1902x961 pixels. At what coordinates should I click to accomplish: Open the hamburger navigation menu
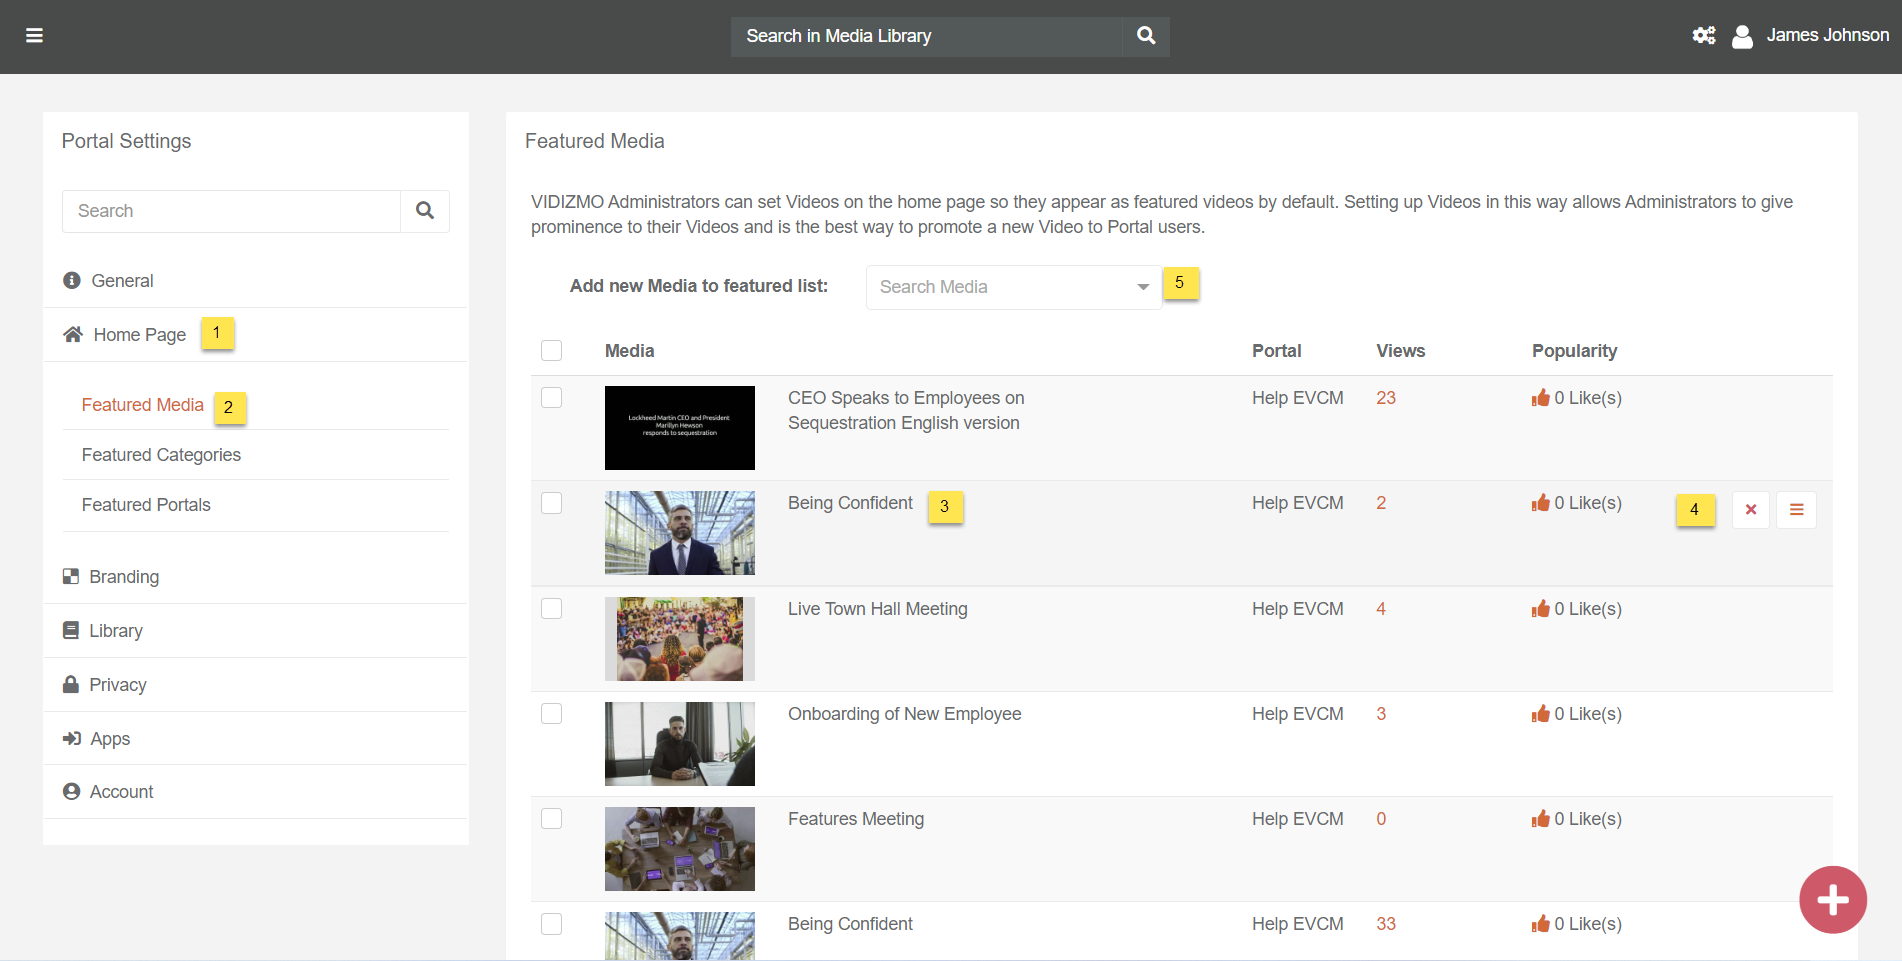click(x=34, y=36)
